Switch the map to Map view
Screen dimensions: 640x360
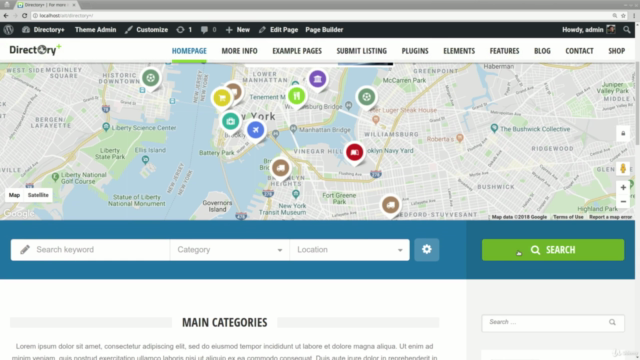pyautogui.click(x=14, y=195)
